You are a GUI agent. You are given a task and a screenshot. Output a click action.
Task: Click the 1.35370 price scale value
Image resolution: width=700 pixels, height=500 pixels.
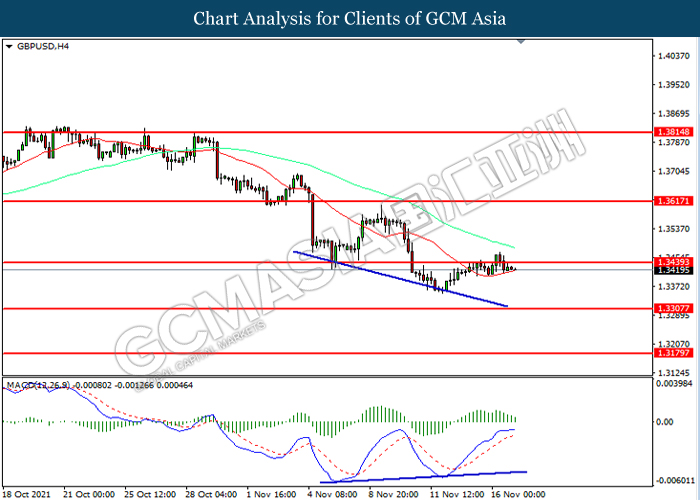coord(674,229)
